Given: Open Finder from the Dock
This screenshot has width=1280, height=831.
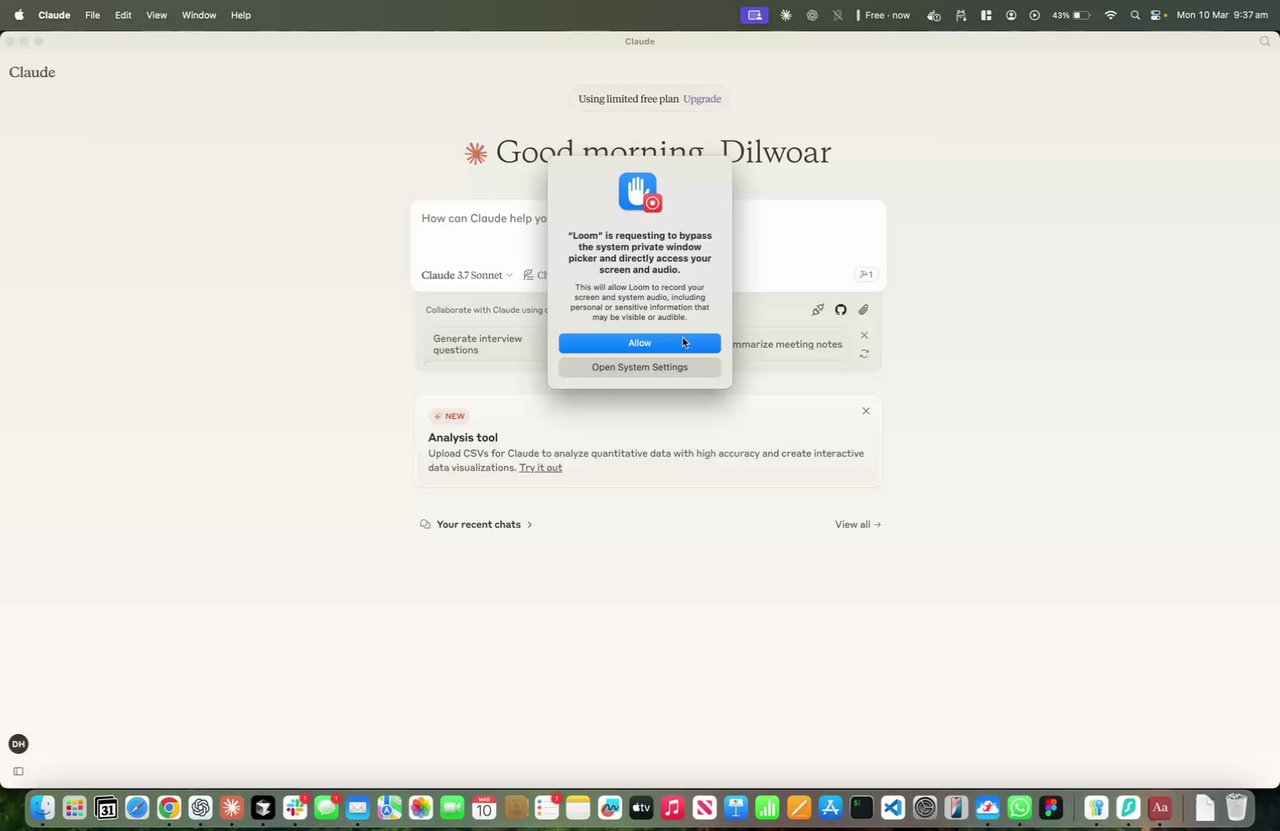Looking at the screenshot, I should [x=42, y=807].
